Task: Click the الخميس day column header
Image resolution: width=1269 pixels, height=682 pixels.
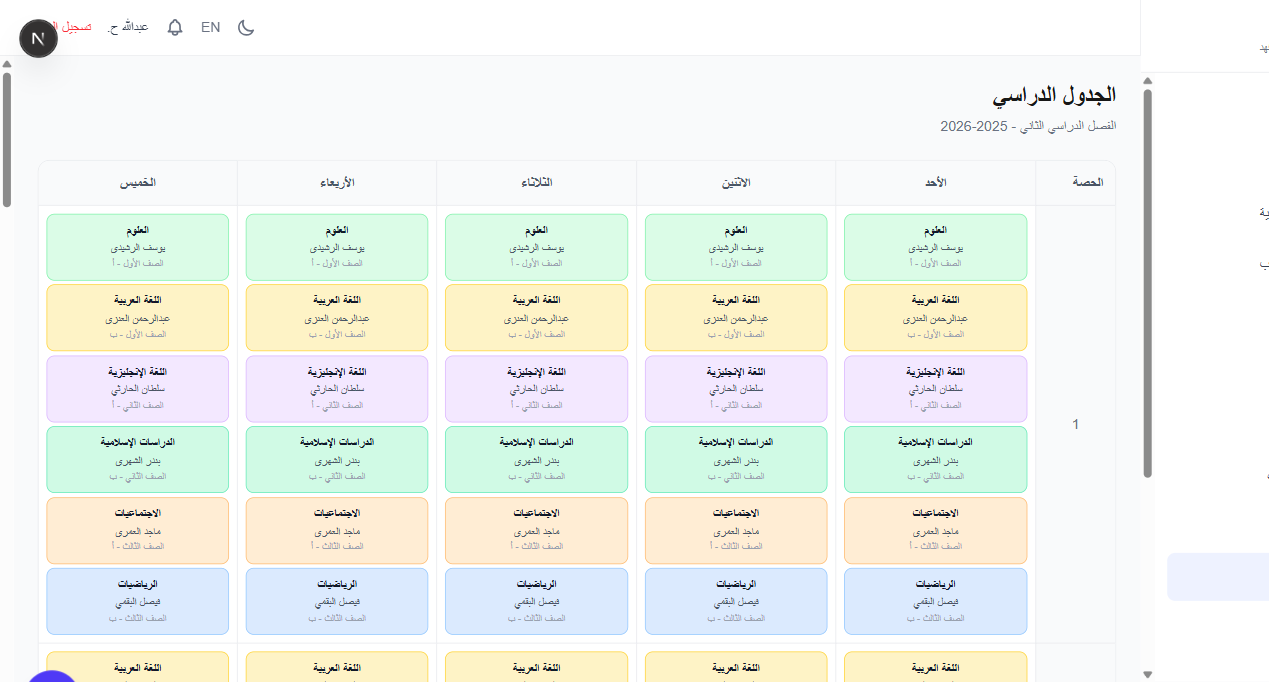Action: tap(136, 182)
